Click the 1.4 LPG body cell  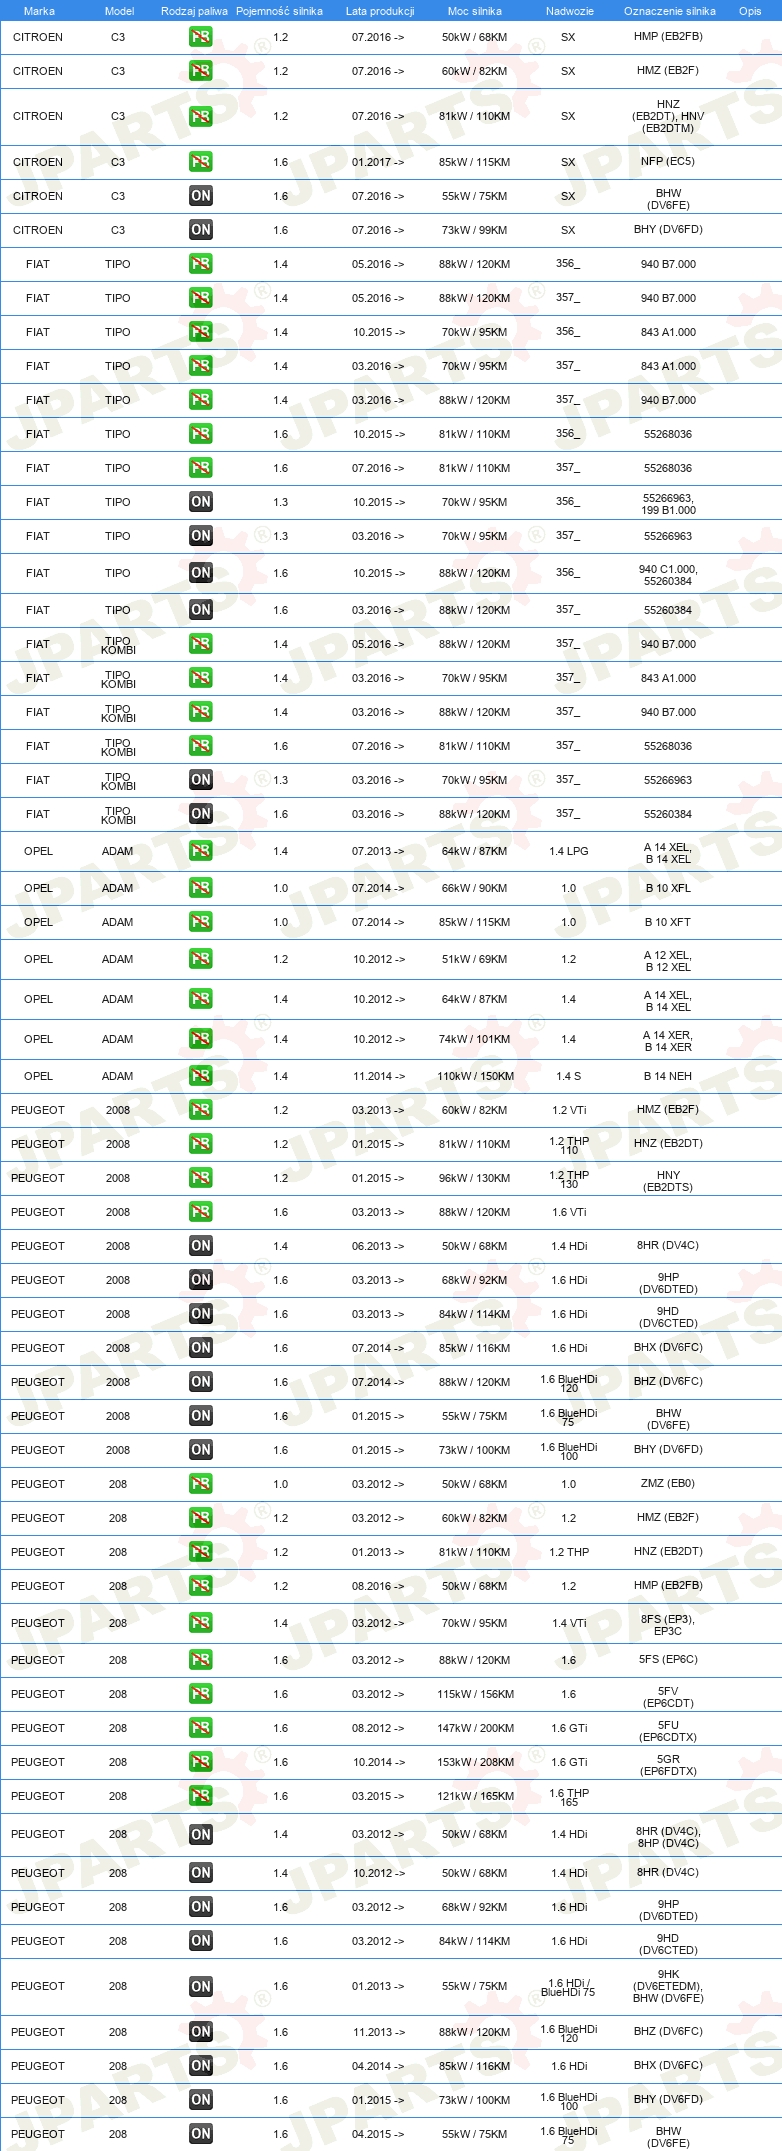tap(569, 852)
